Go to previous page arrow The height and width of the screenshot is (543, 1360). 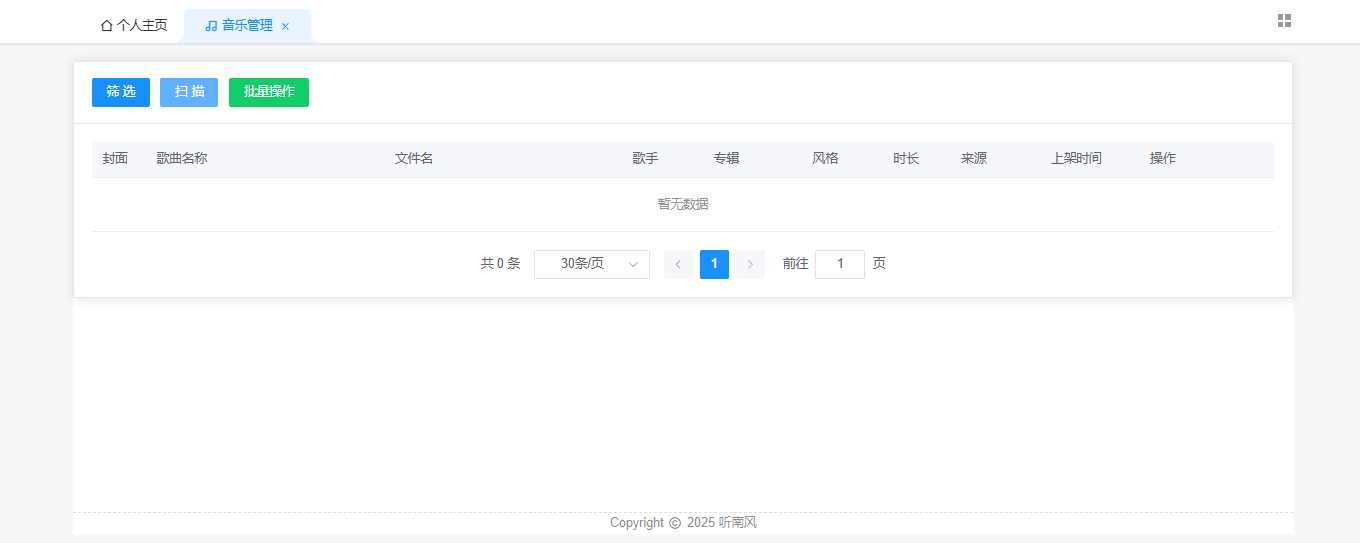(678, 264)
